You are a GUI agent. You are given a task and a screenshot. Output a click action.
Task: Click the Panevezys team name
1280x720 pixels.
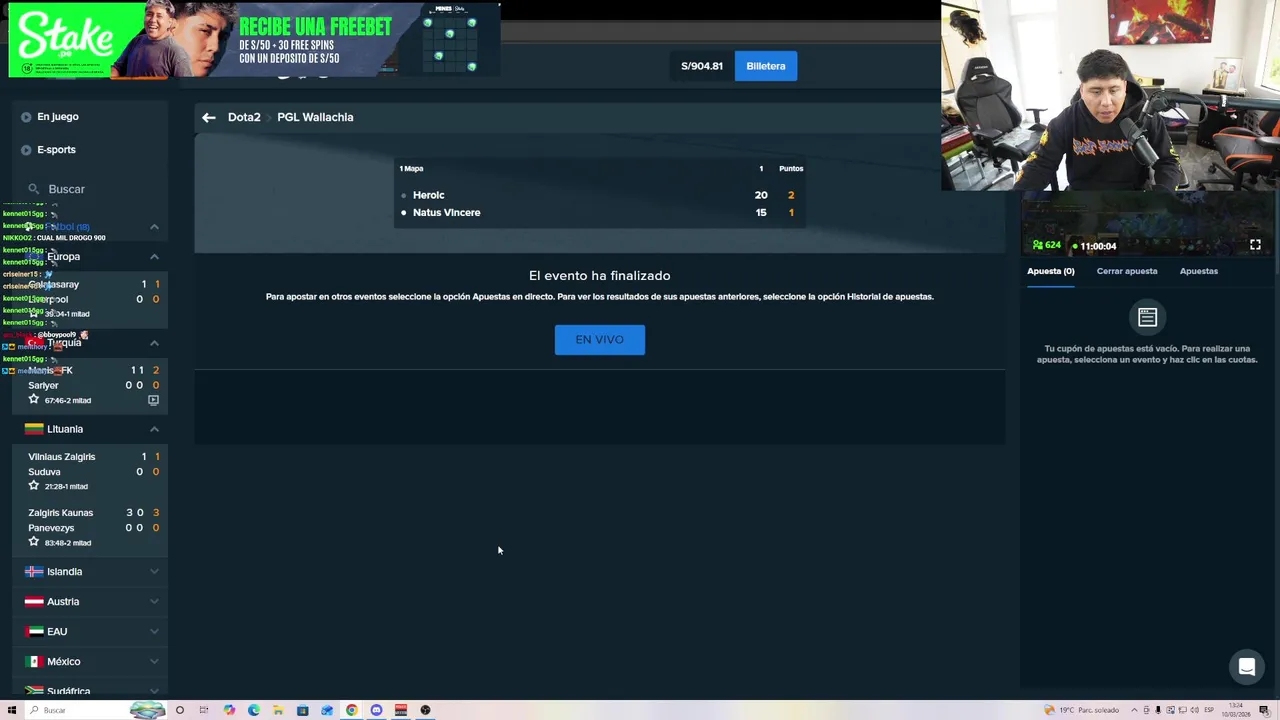point(51,528)
